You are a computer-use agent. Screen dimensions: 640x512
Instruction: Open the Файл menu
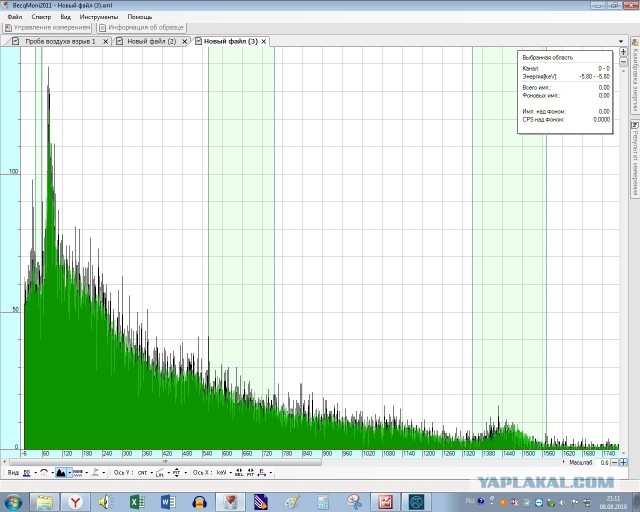[15, 17]
